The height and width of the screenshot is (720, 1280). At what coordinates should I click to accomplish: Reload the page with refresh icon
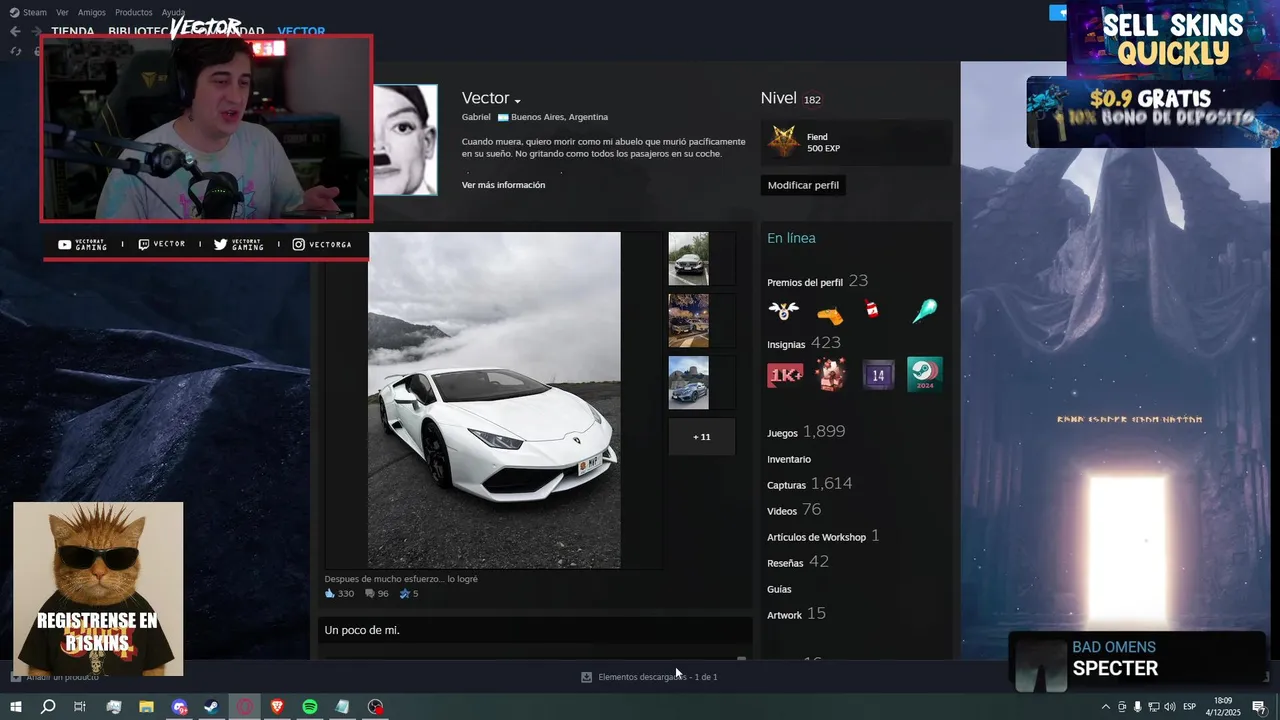(14, 51)
